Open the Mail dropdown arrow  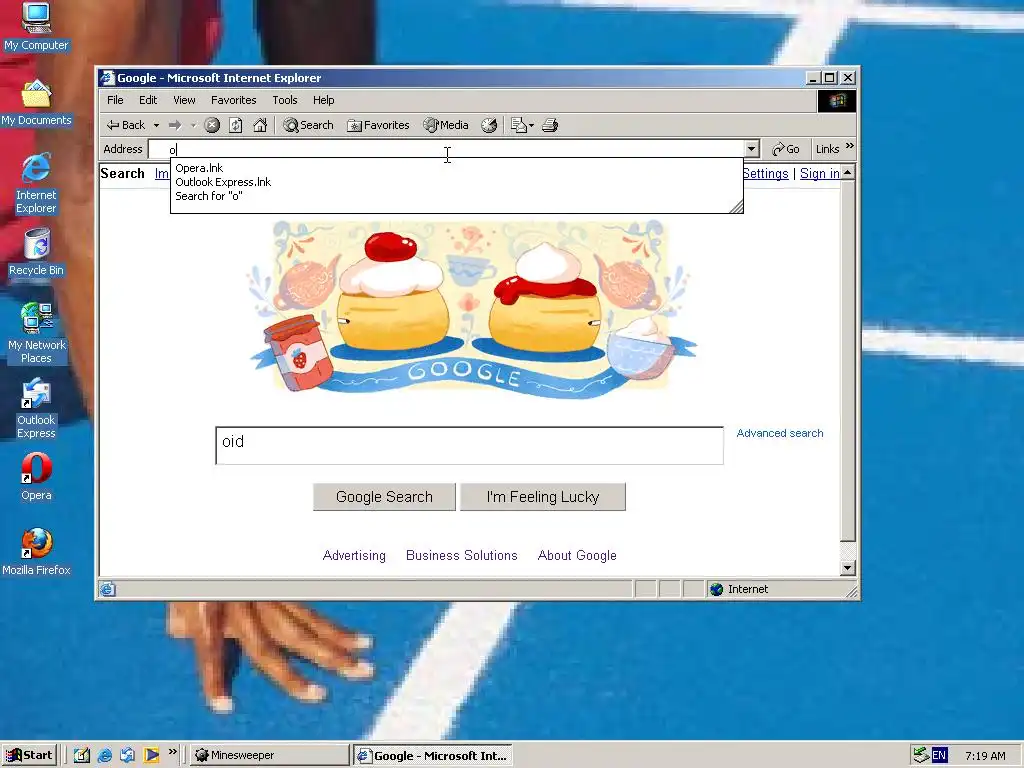coord(532,125)
